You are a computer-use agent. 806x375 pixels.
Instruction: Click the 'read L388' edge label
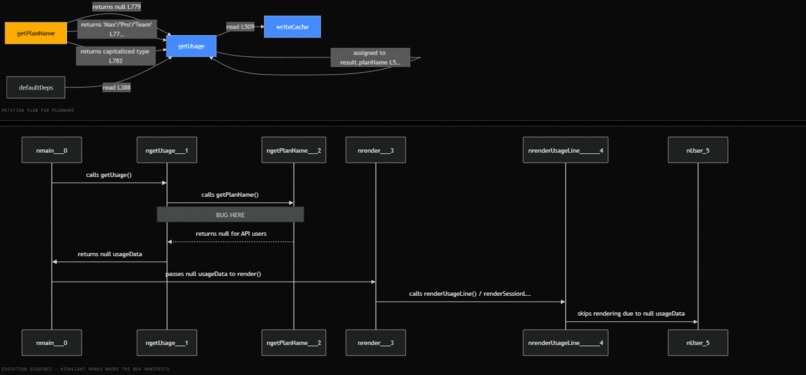tap(117, 88)
